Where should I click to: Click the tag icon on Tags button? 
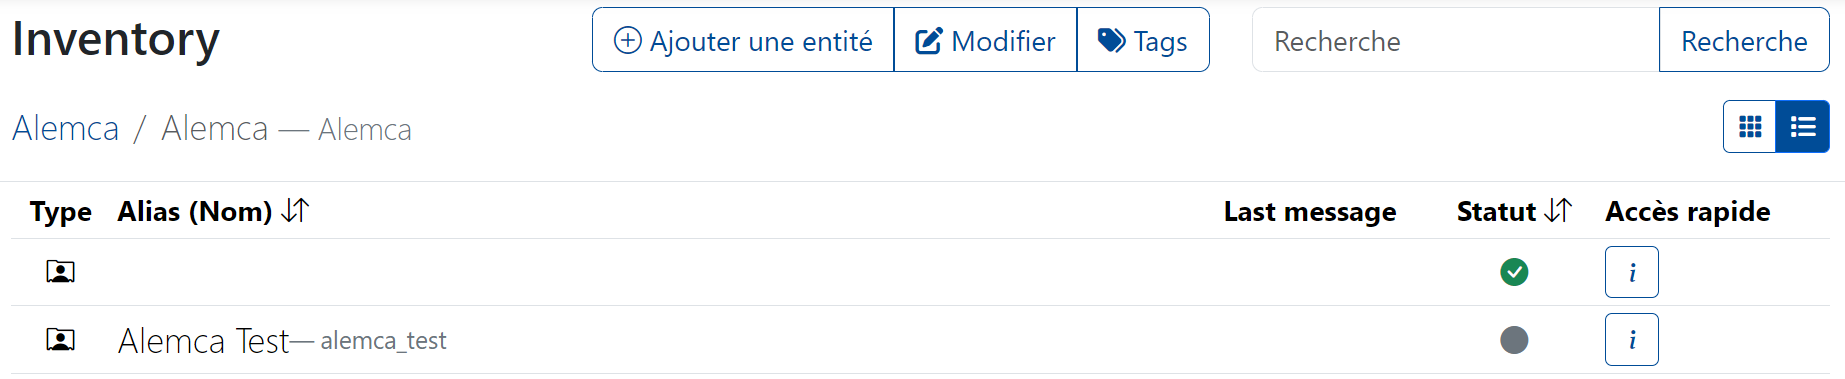[1112, 40]
